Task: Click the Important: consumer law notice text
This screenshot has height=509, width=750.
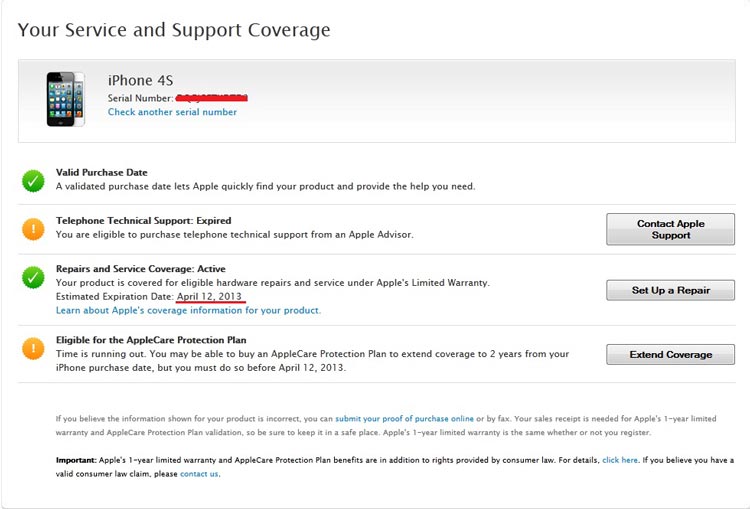Action: [x=395, y=467]
